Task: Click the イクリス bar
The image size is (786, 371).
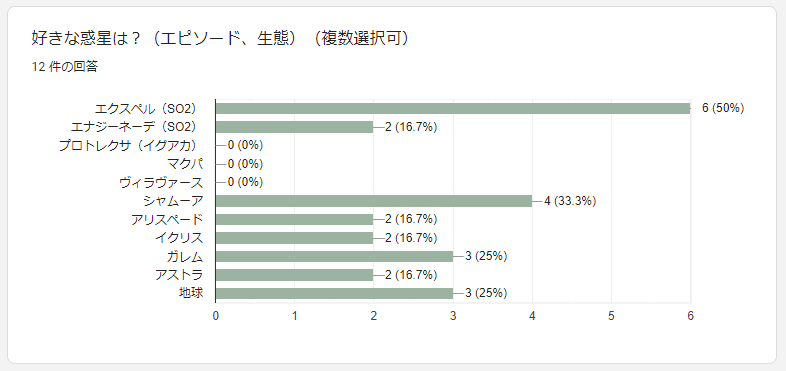Action: pos(295,238)
